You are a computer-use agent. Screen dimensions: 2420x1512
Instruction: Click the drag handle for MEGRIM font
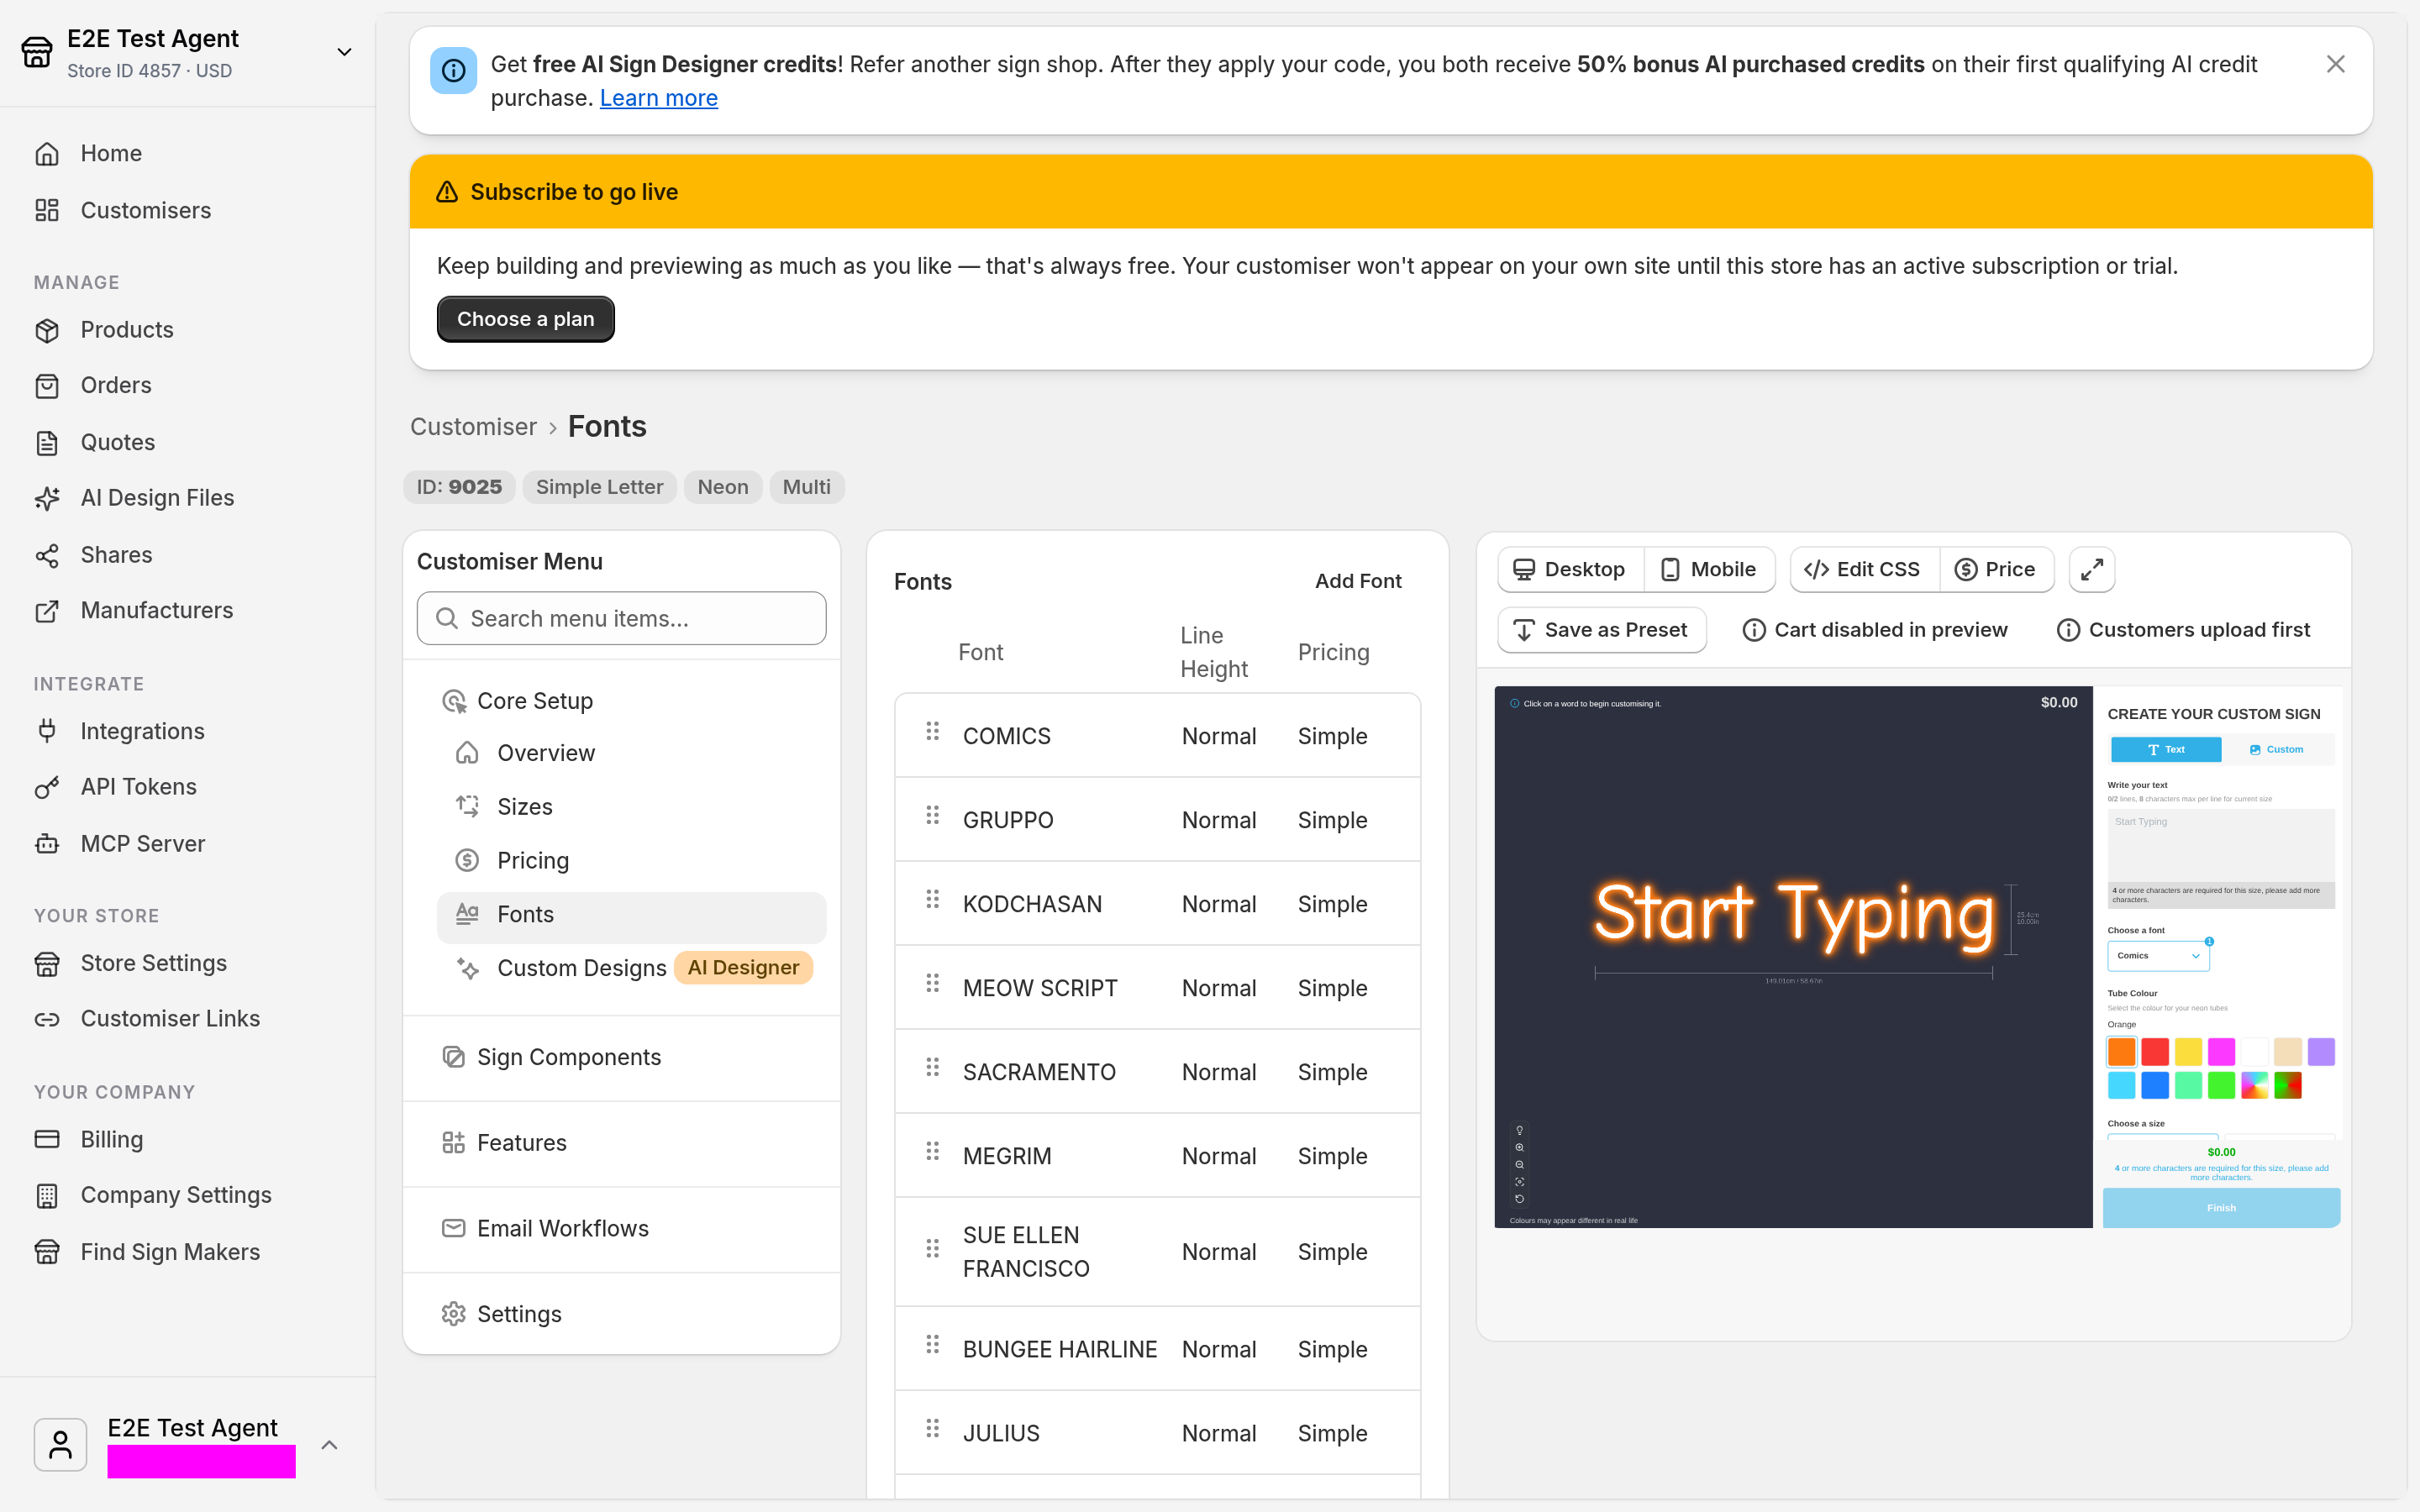coord(933,1152)
